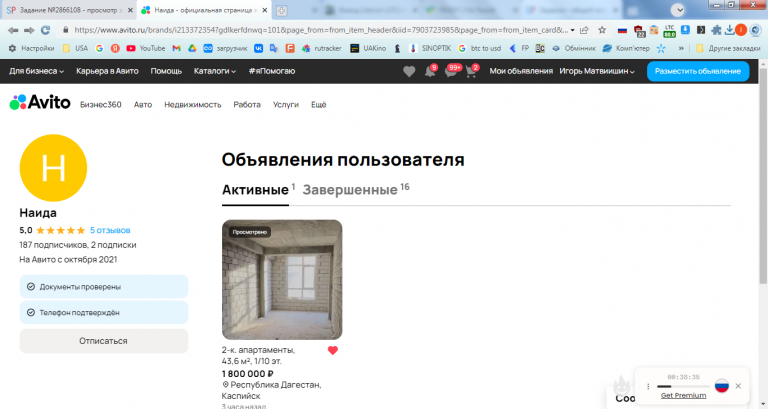Open the Карьера в Авито link
Image resolution: width=768 pixels, height=409 pixels.
[x=107, y=71]
